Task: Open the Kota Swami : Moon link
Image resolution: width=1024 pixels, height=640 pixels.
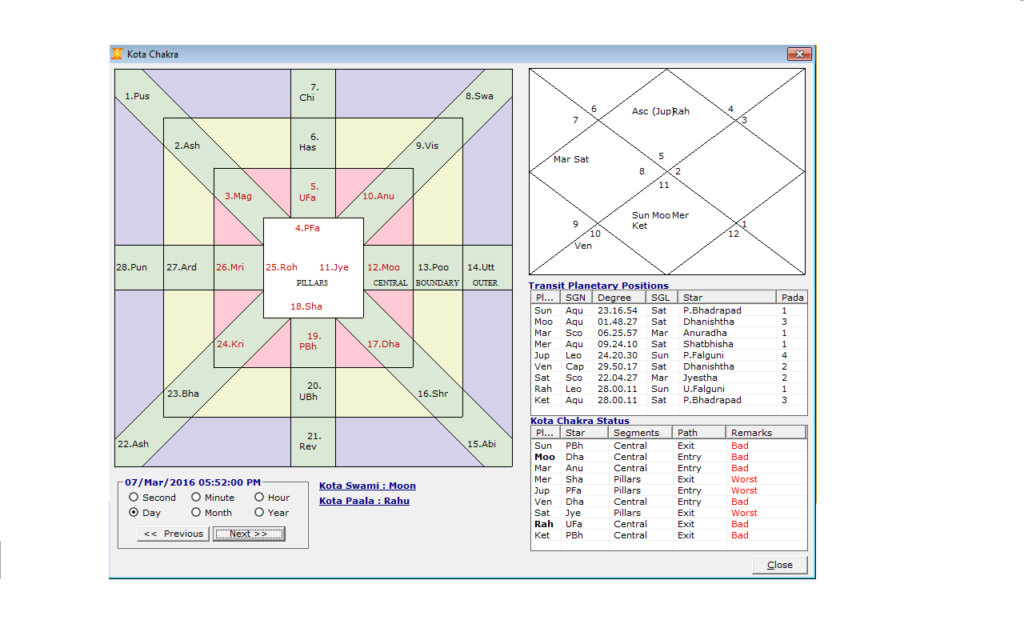Action: [368, 486]
